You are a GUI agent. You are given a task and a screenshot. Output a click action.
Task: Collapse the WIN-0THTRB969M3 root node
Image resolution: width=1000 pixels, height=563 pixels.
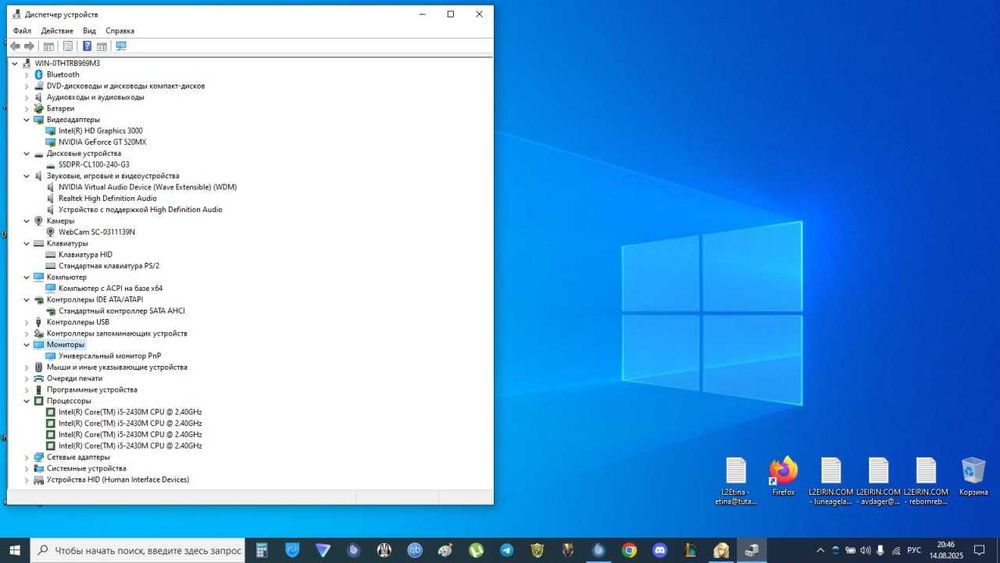[15, 63]
